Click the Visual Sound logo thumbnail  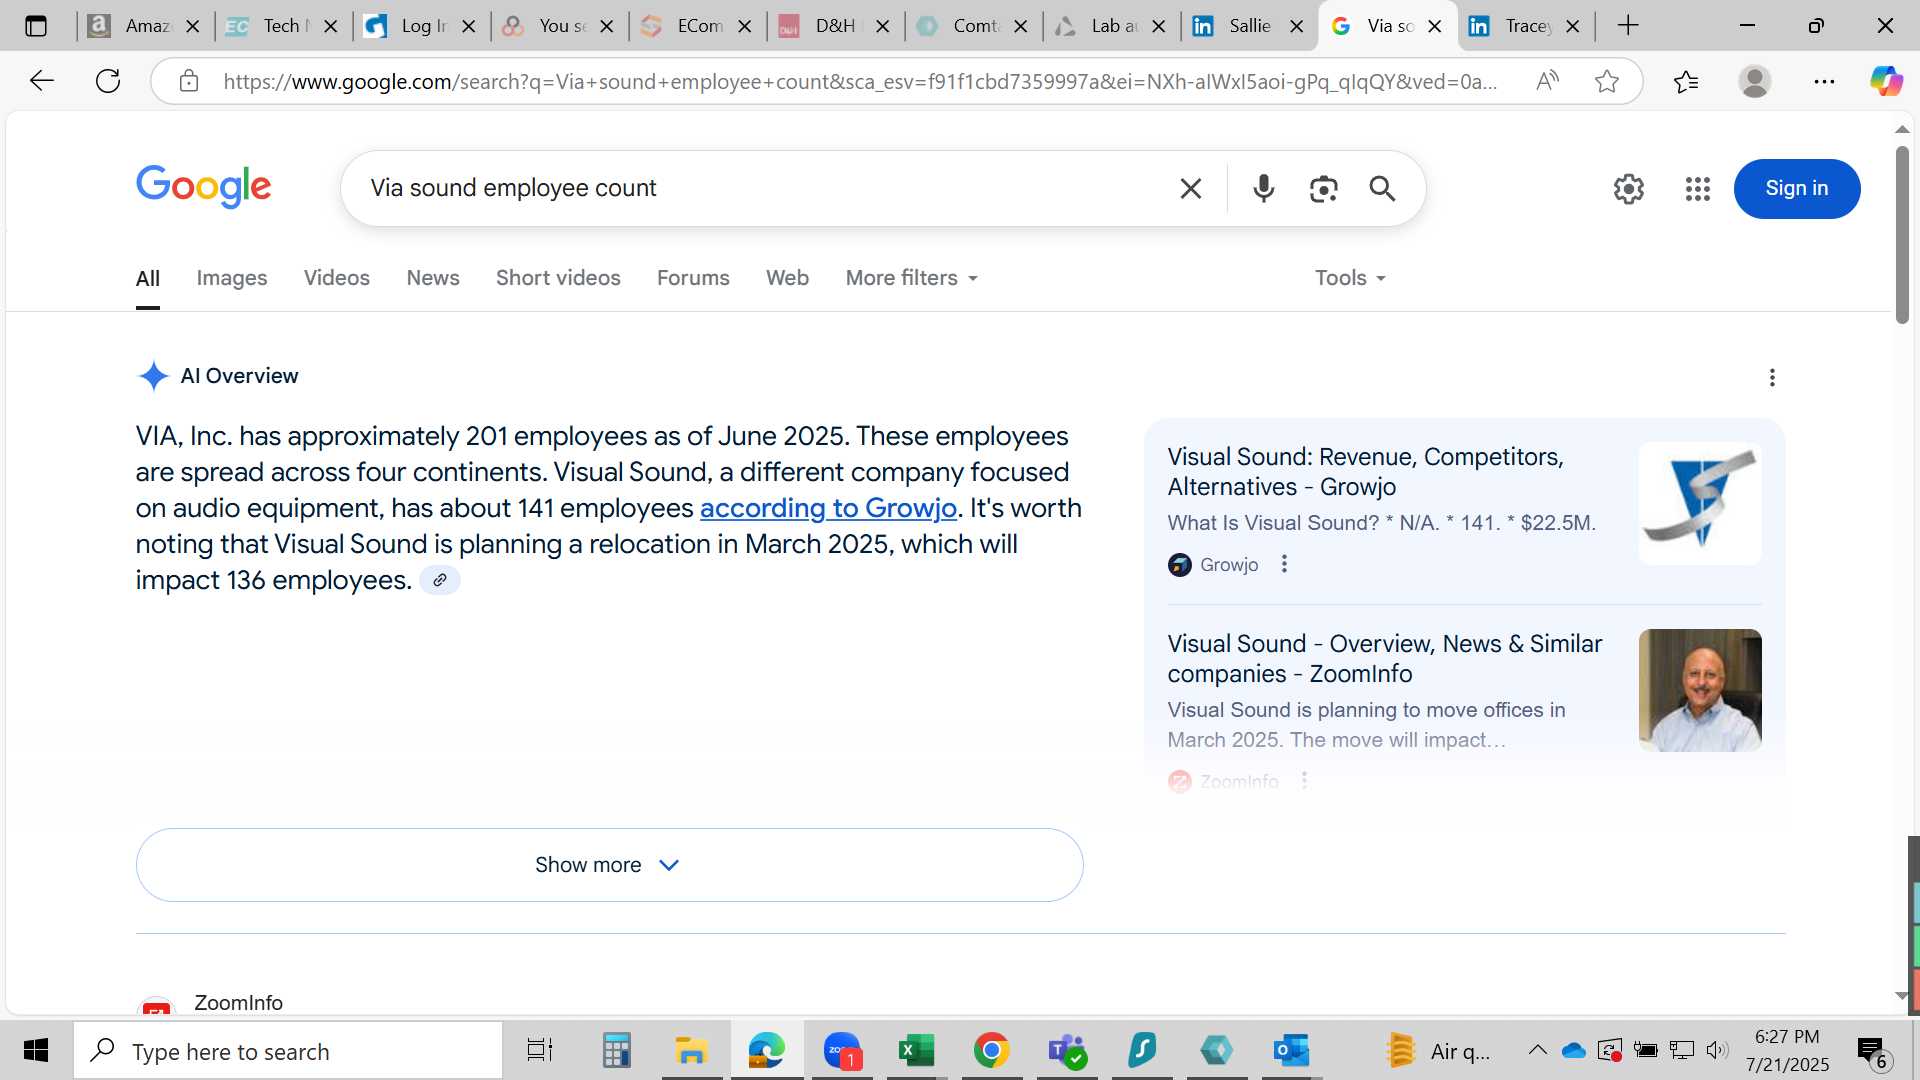[x=1700, y=503]
